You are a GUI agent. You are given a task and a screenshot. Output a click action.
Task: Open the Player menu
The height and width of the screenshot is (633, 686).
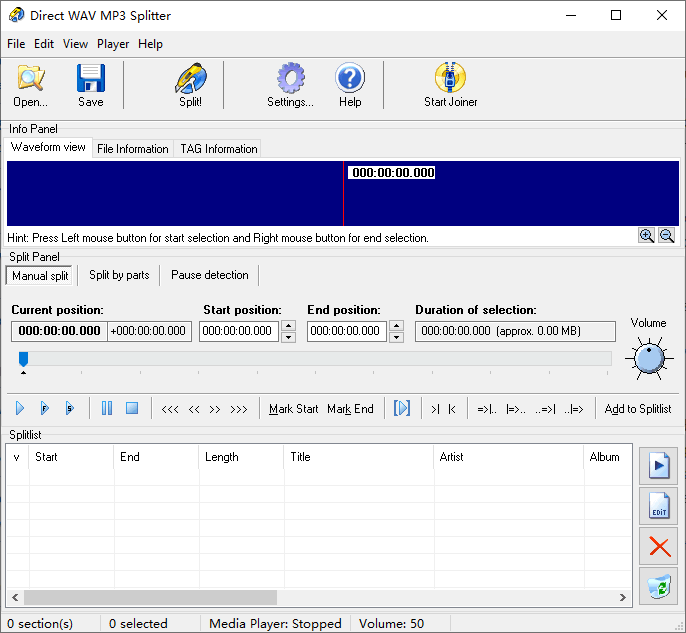point(113,44)
